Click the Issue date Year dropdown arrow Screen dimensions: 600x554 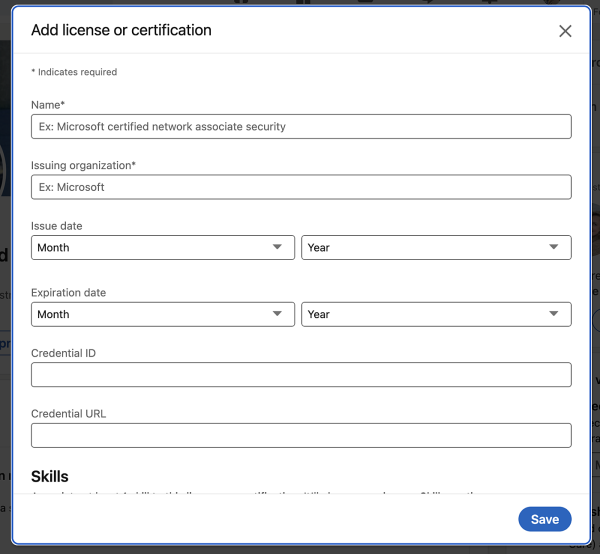tap(554, 247)
